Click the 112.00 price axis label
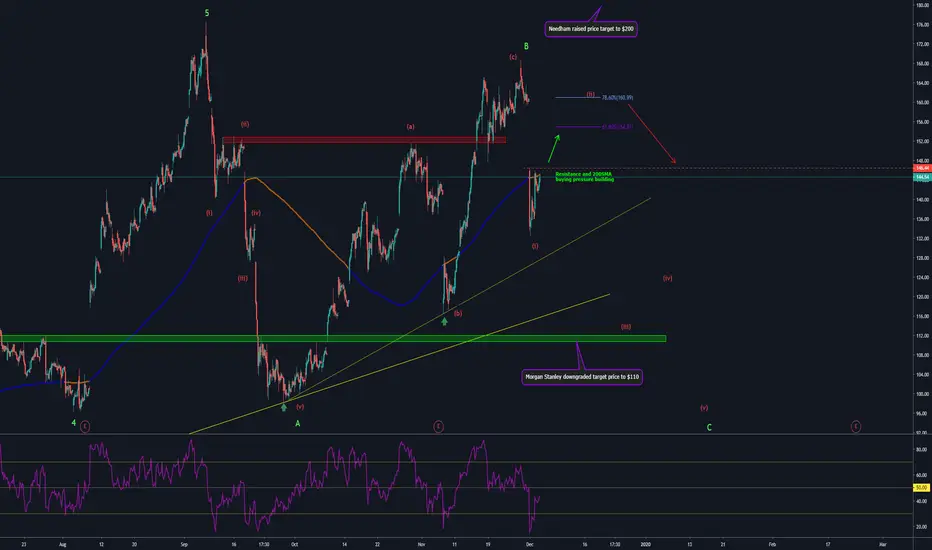The width and height of the screenshot is (932, 550). 922,336
